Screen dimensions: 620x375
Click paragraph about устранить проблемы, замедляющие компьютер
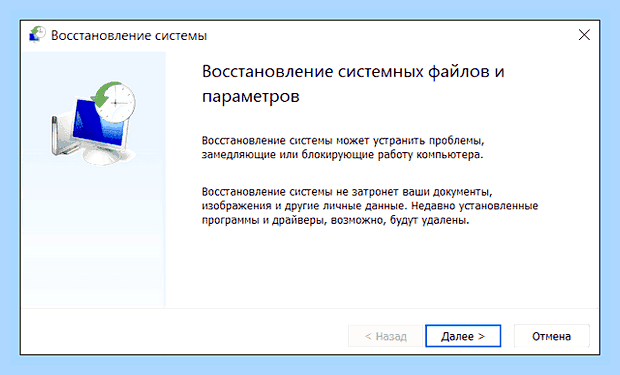coord(343,147)
